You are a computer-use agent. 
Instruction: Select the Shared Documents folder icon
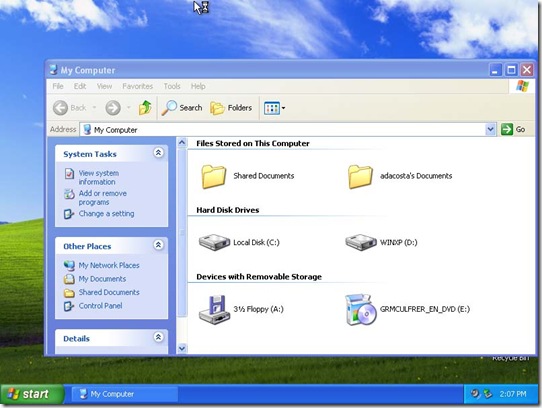[214, 176]
